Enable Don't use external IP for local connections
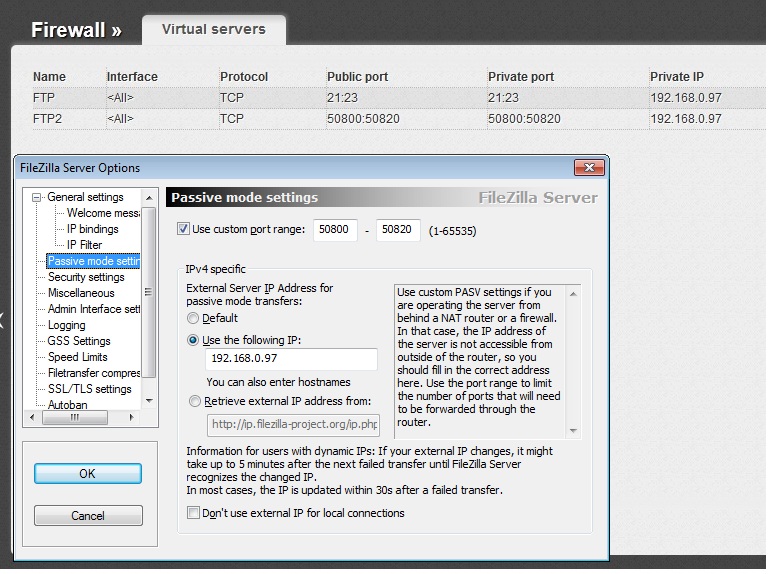774x574 pixels. (193, 513)
